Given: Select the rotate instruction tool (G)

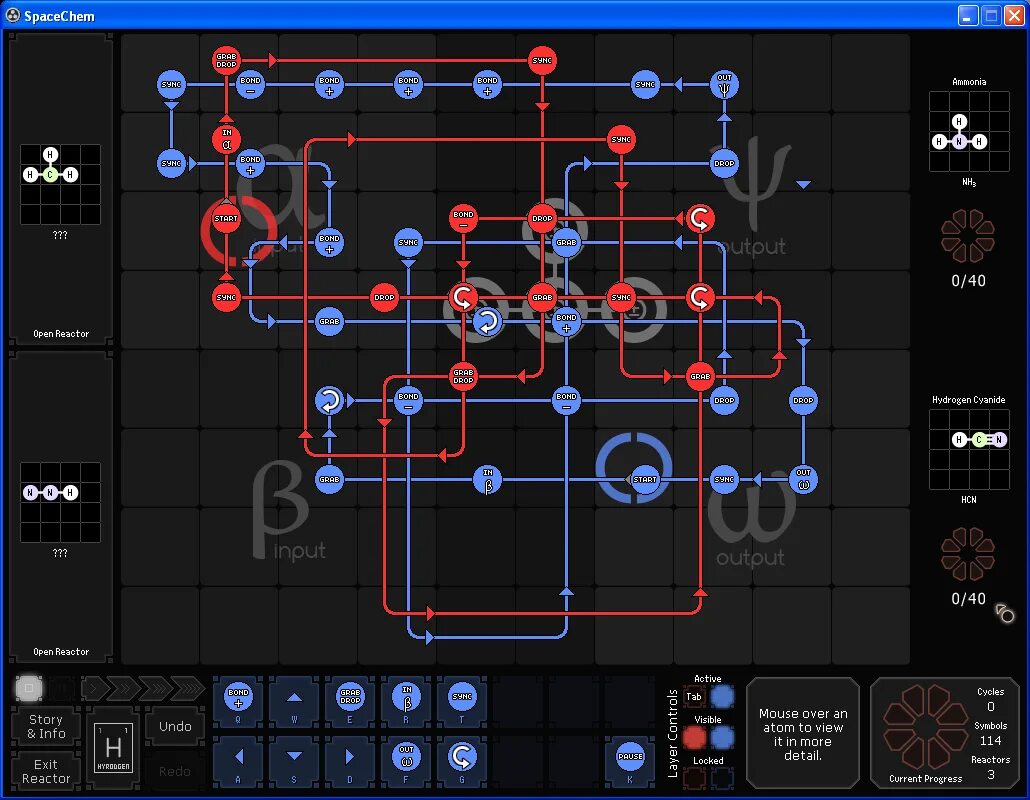Looking at the screenshot, I should 462,761.
